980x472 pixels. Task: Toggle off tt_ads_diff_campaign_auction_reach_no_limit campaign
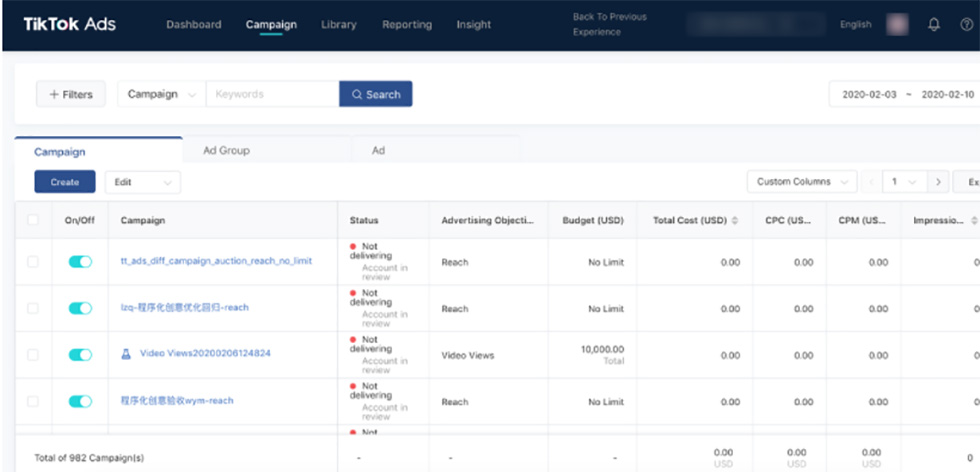(x=80, y=261)
